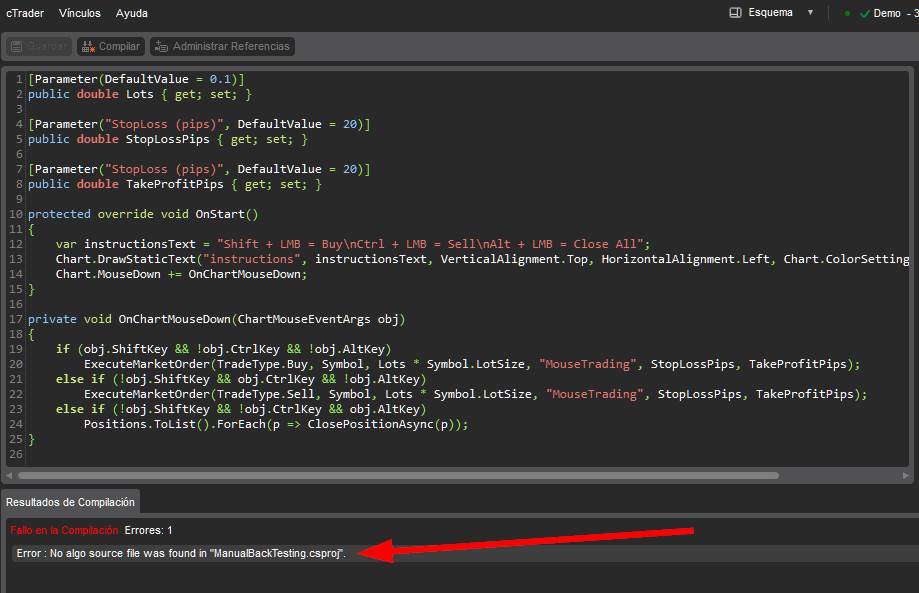Click "Chart.DrawStaticText" in the code
Screen dimensions: 919x593
point(125,259)
